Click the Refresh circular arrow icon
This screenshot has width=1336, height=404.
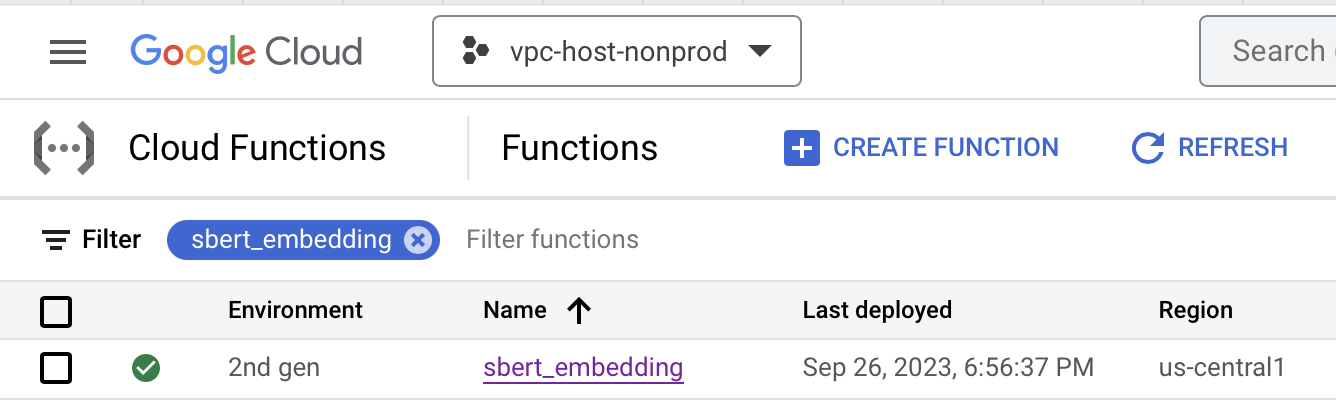coord(1148,148)
